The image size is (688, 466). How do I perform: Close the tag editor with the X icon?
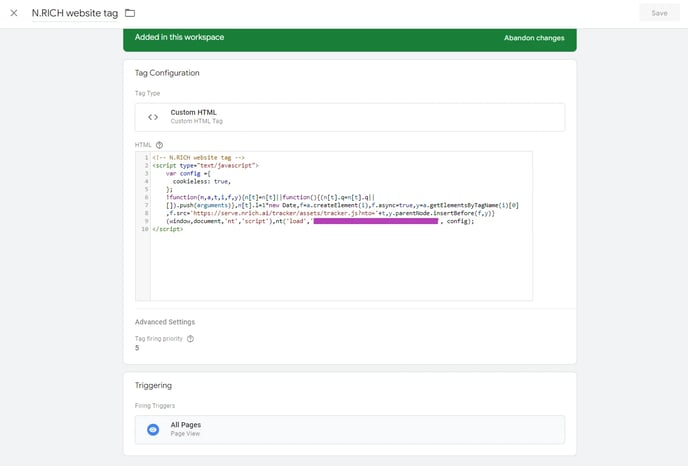coord(14,13)
